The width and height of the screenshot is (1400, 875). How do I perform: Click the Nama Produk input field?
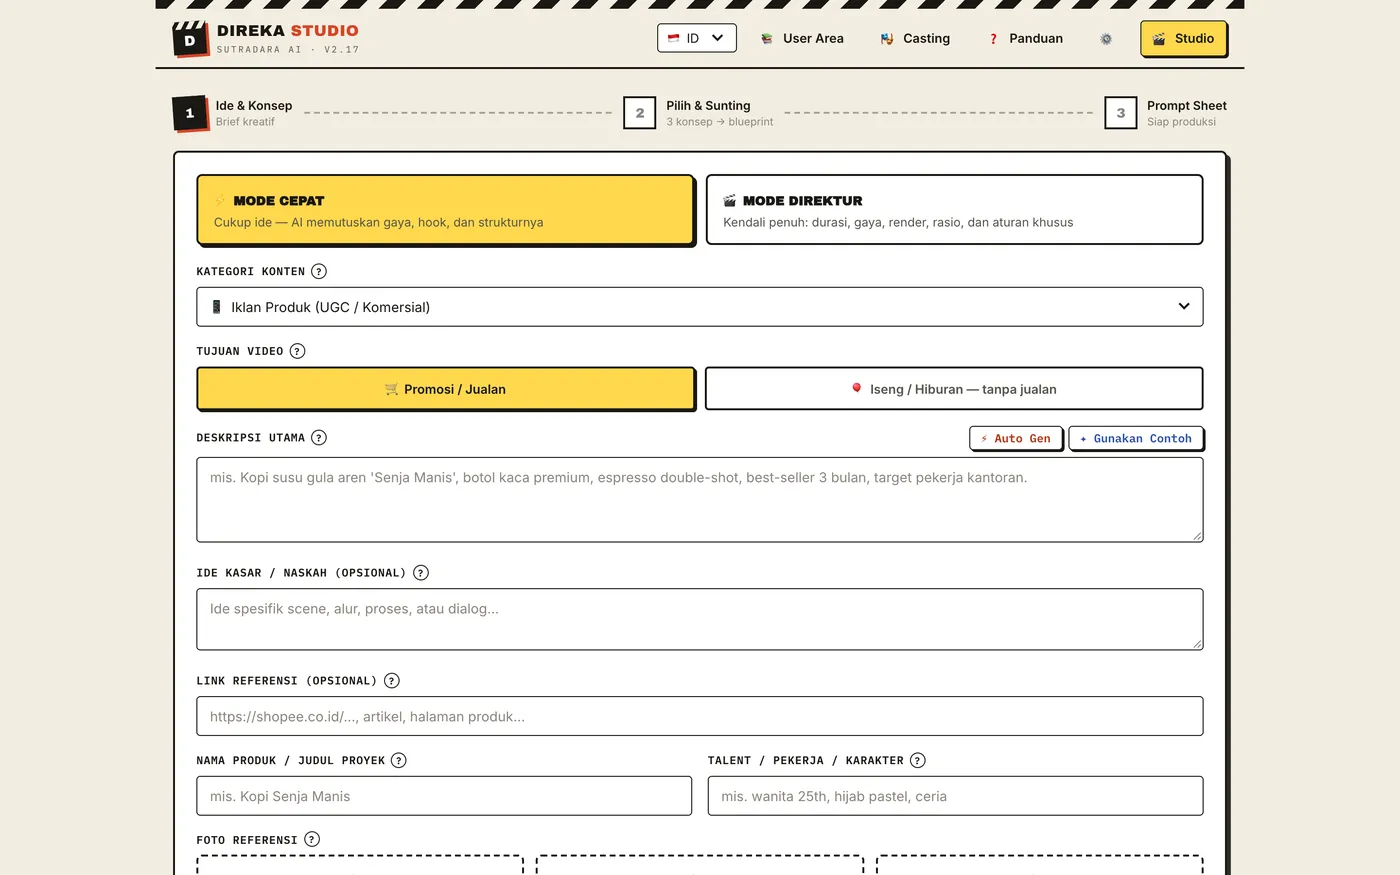point(444,796)
